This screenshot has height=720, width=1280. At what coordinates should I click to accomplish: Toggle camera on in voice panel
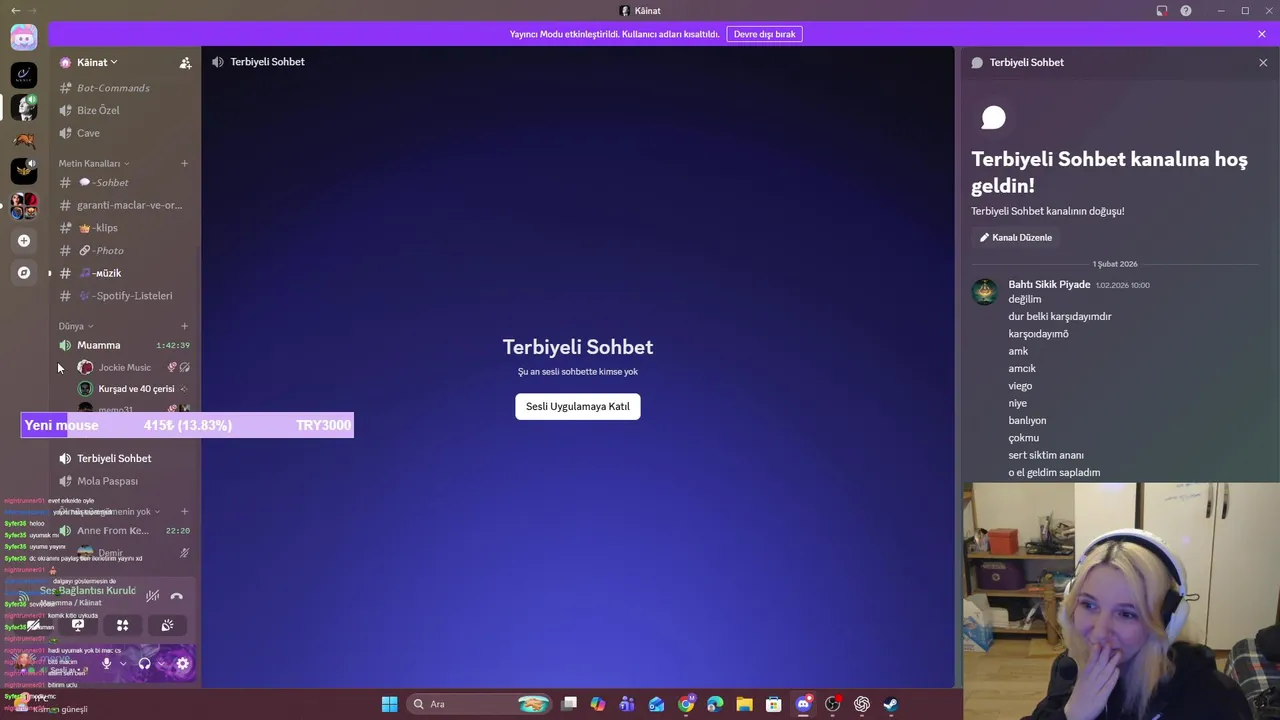(34, 625)
